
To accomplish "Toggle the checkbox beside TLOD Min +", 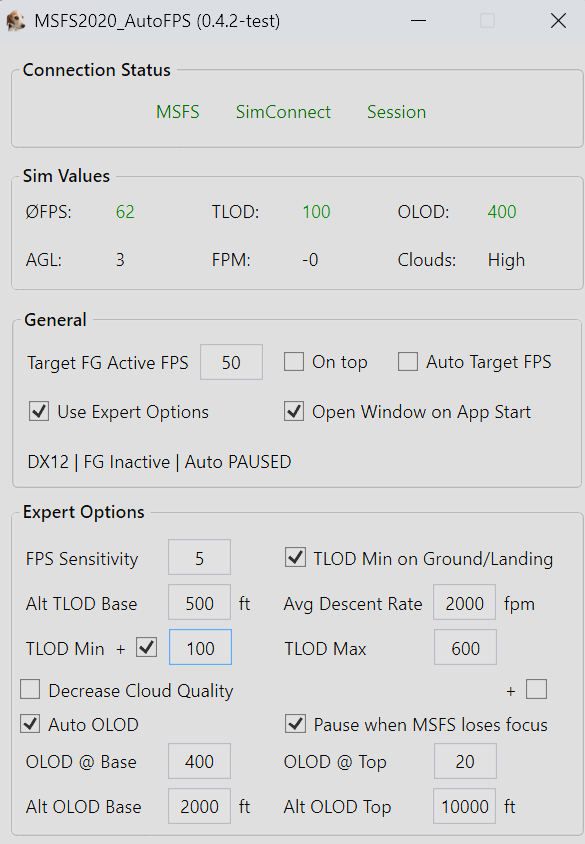I will coord(146,647).
